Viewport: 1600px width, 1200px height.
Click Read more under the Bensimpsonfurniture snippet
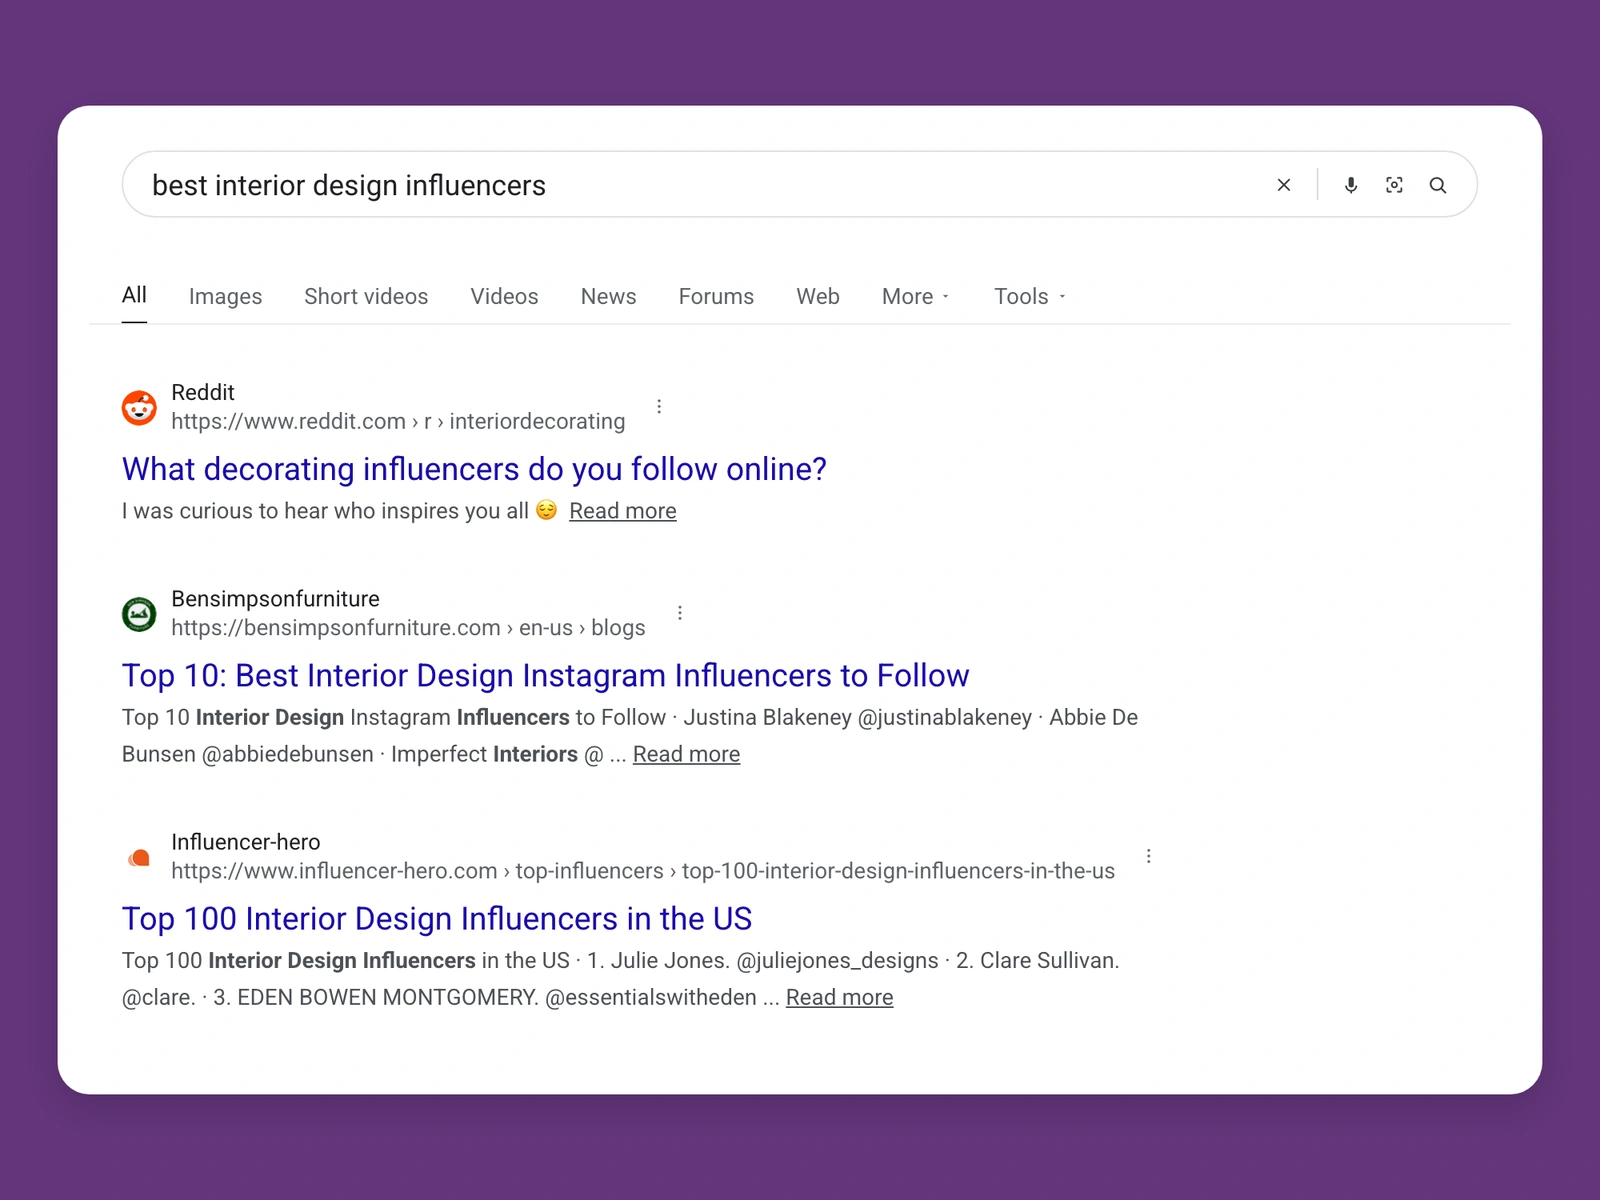pos(686,754)
